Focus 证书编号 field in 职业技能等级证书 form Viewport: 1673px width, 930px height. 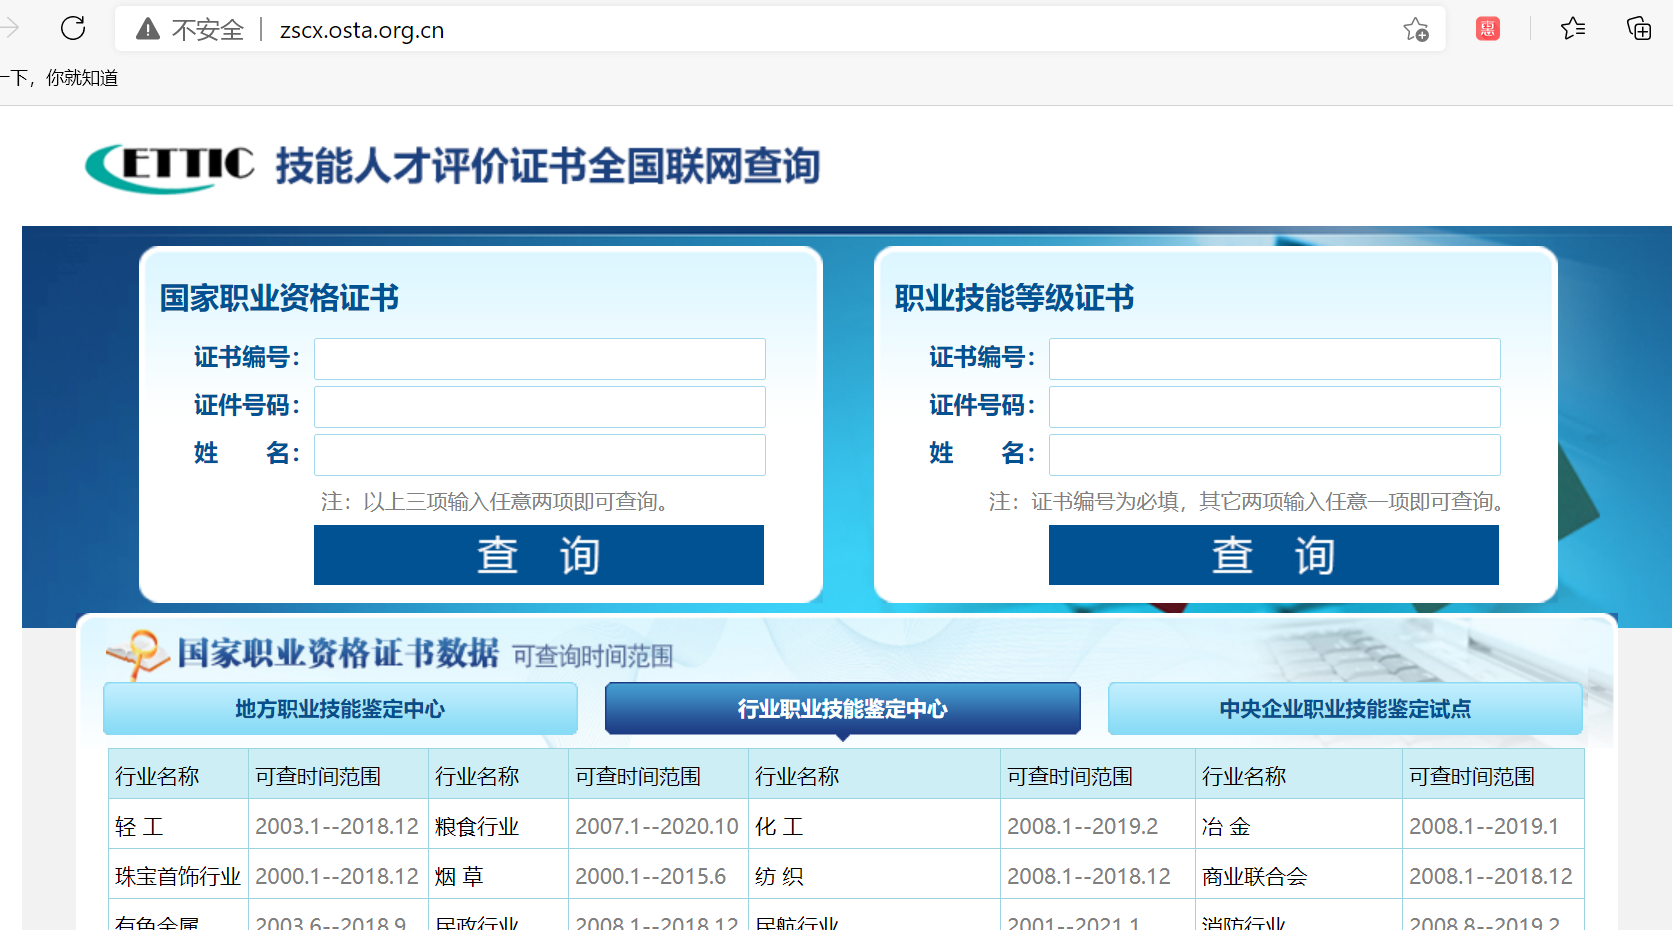pyautogui.click(x=1274, y=359)
